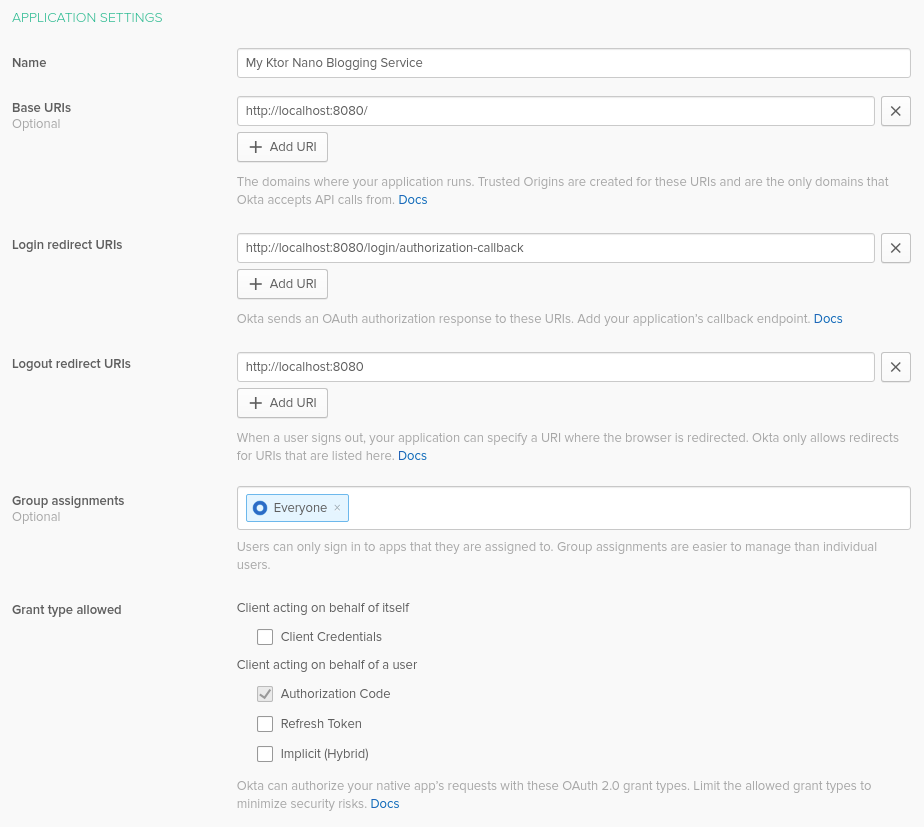Add another URI under Base URIs
Screen dimensions: 924x827
point(282,147)
